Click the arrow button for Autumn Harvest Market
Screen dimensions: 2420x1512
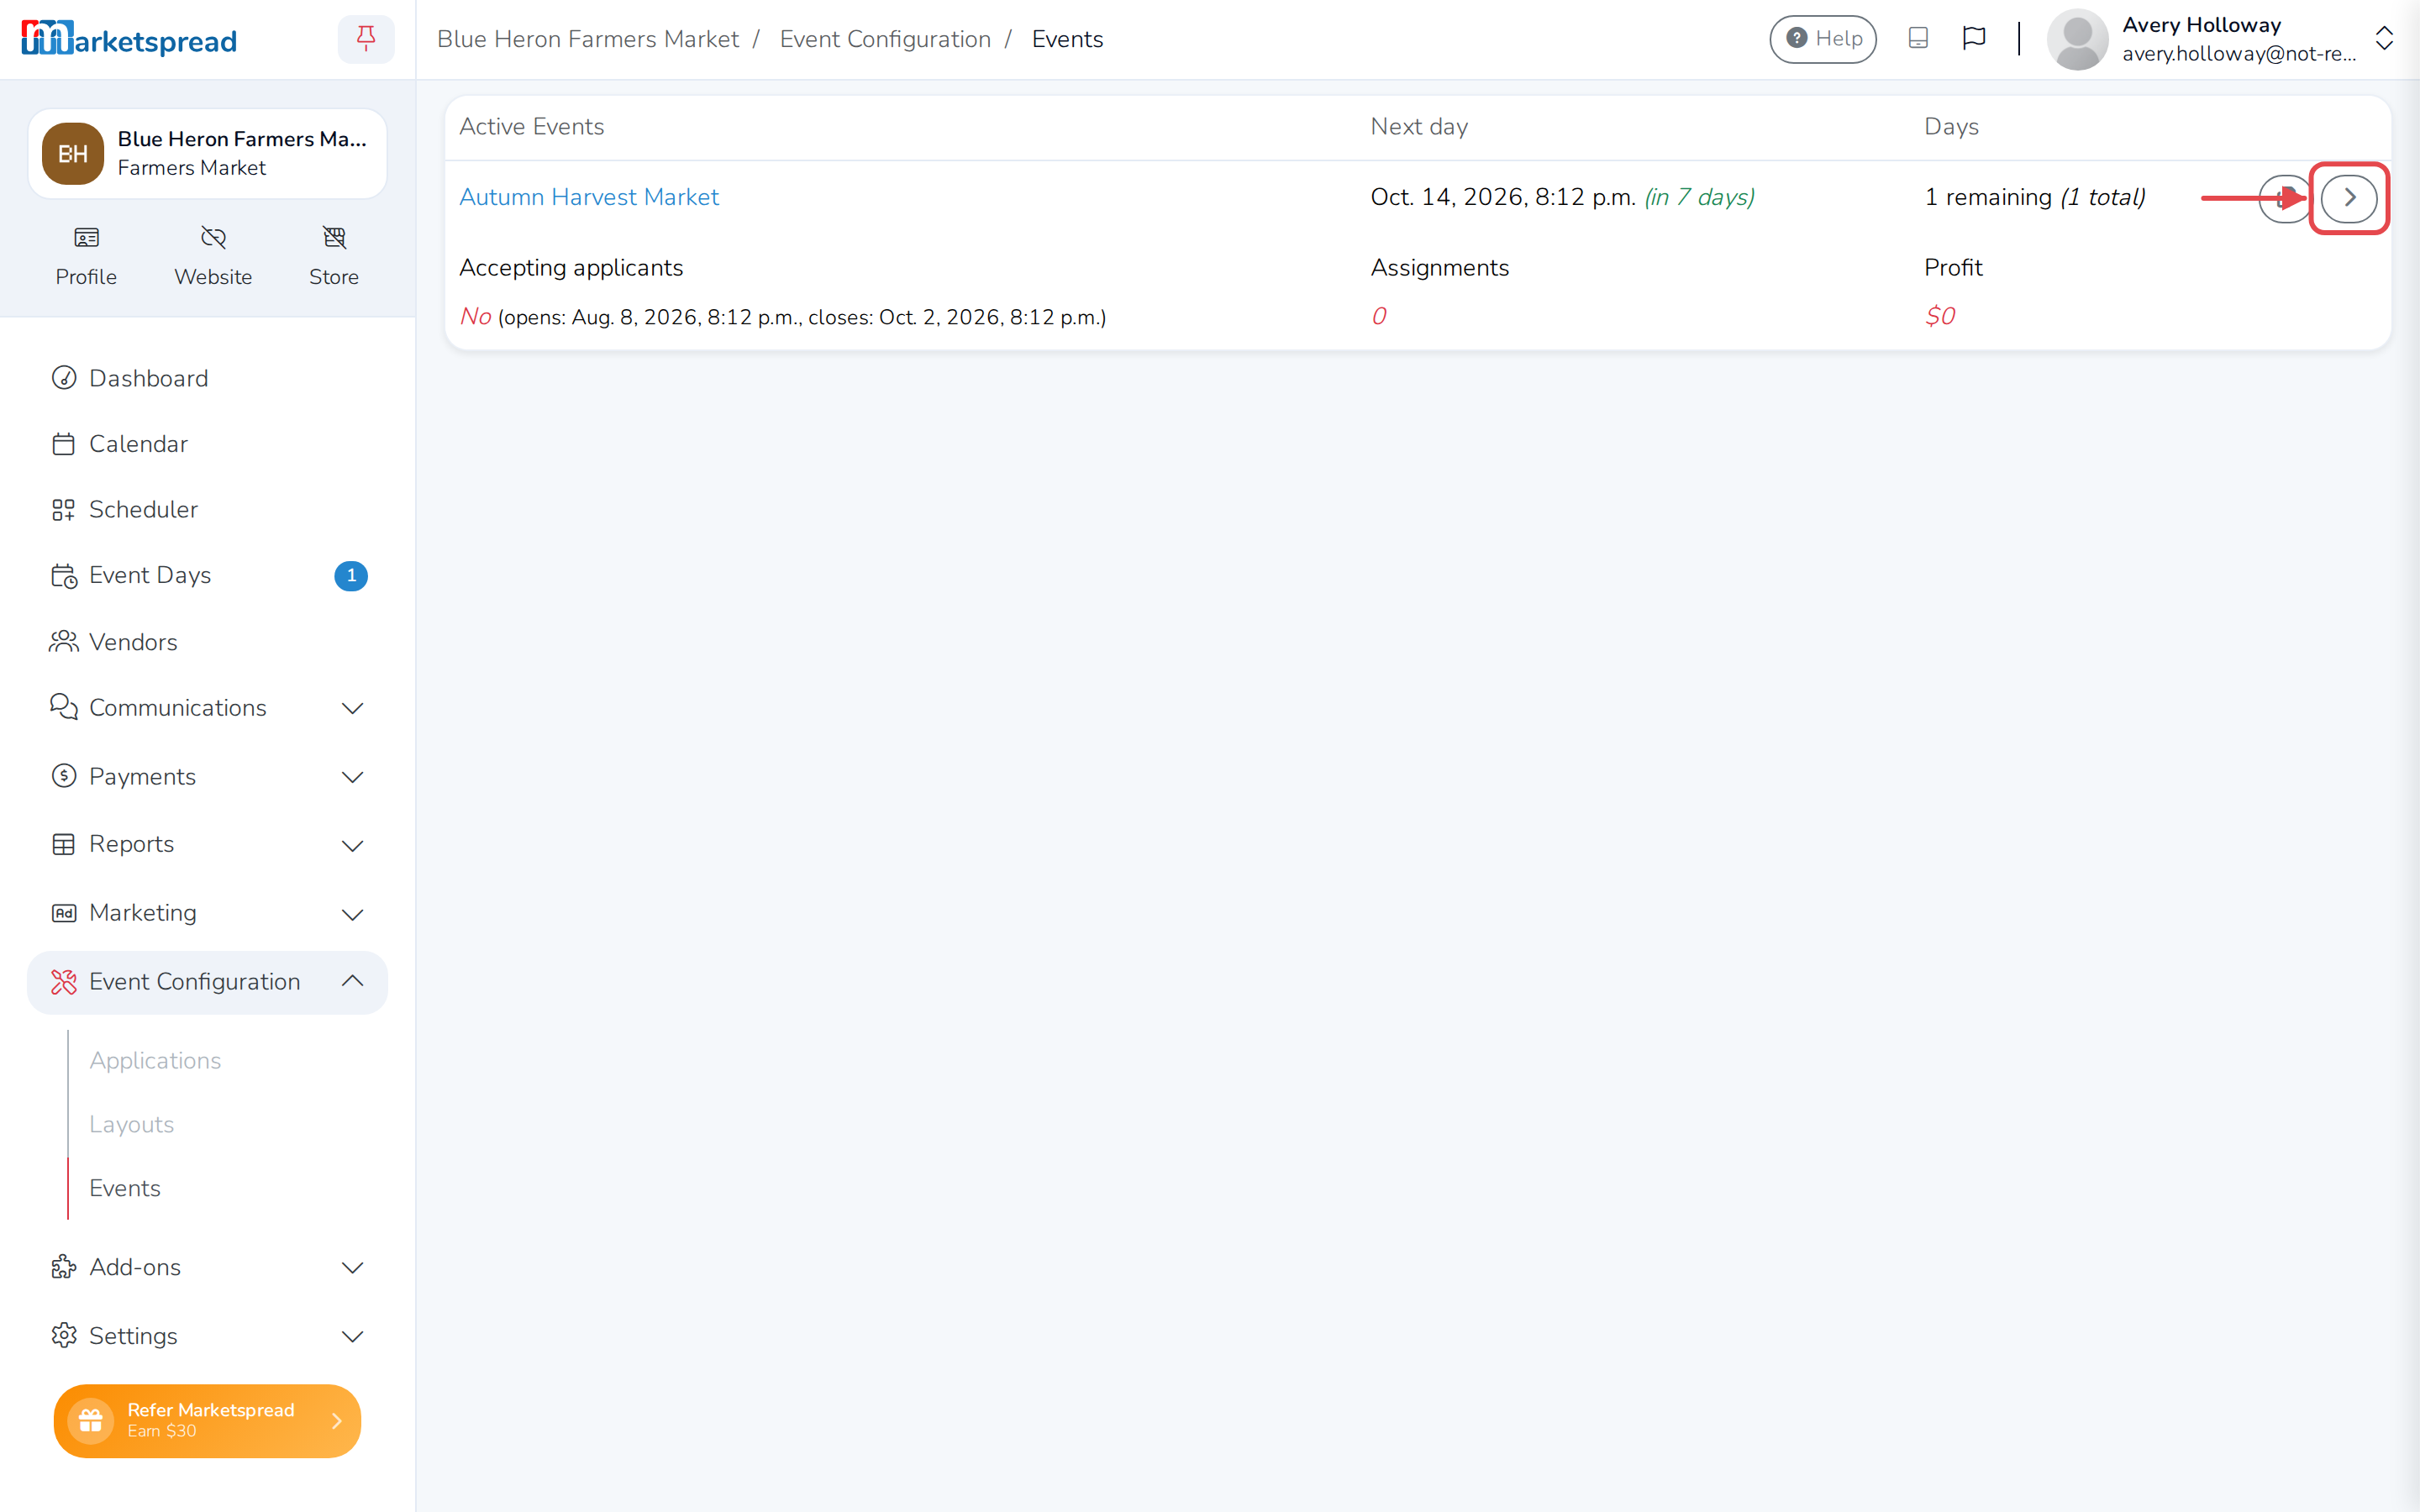point(2348,198)
